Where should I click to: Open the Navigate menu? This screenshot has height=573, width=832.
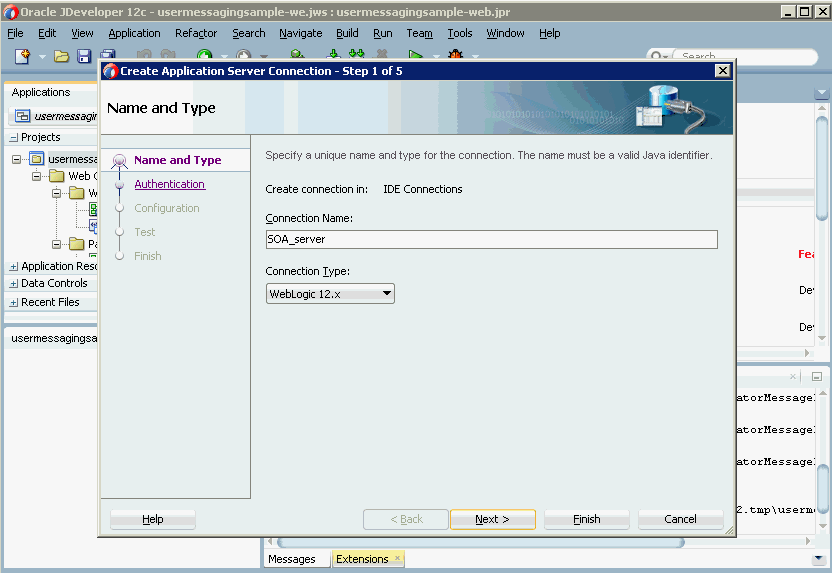[300, 33]
